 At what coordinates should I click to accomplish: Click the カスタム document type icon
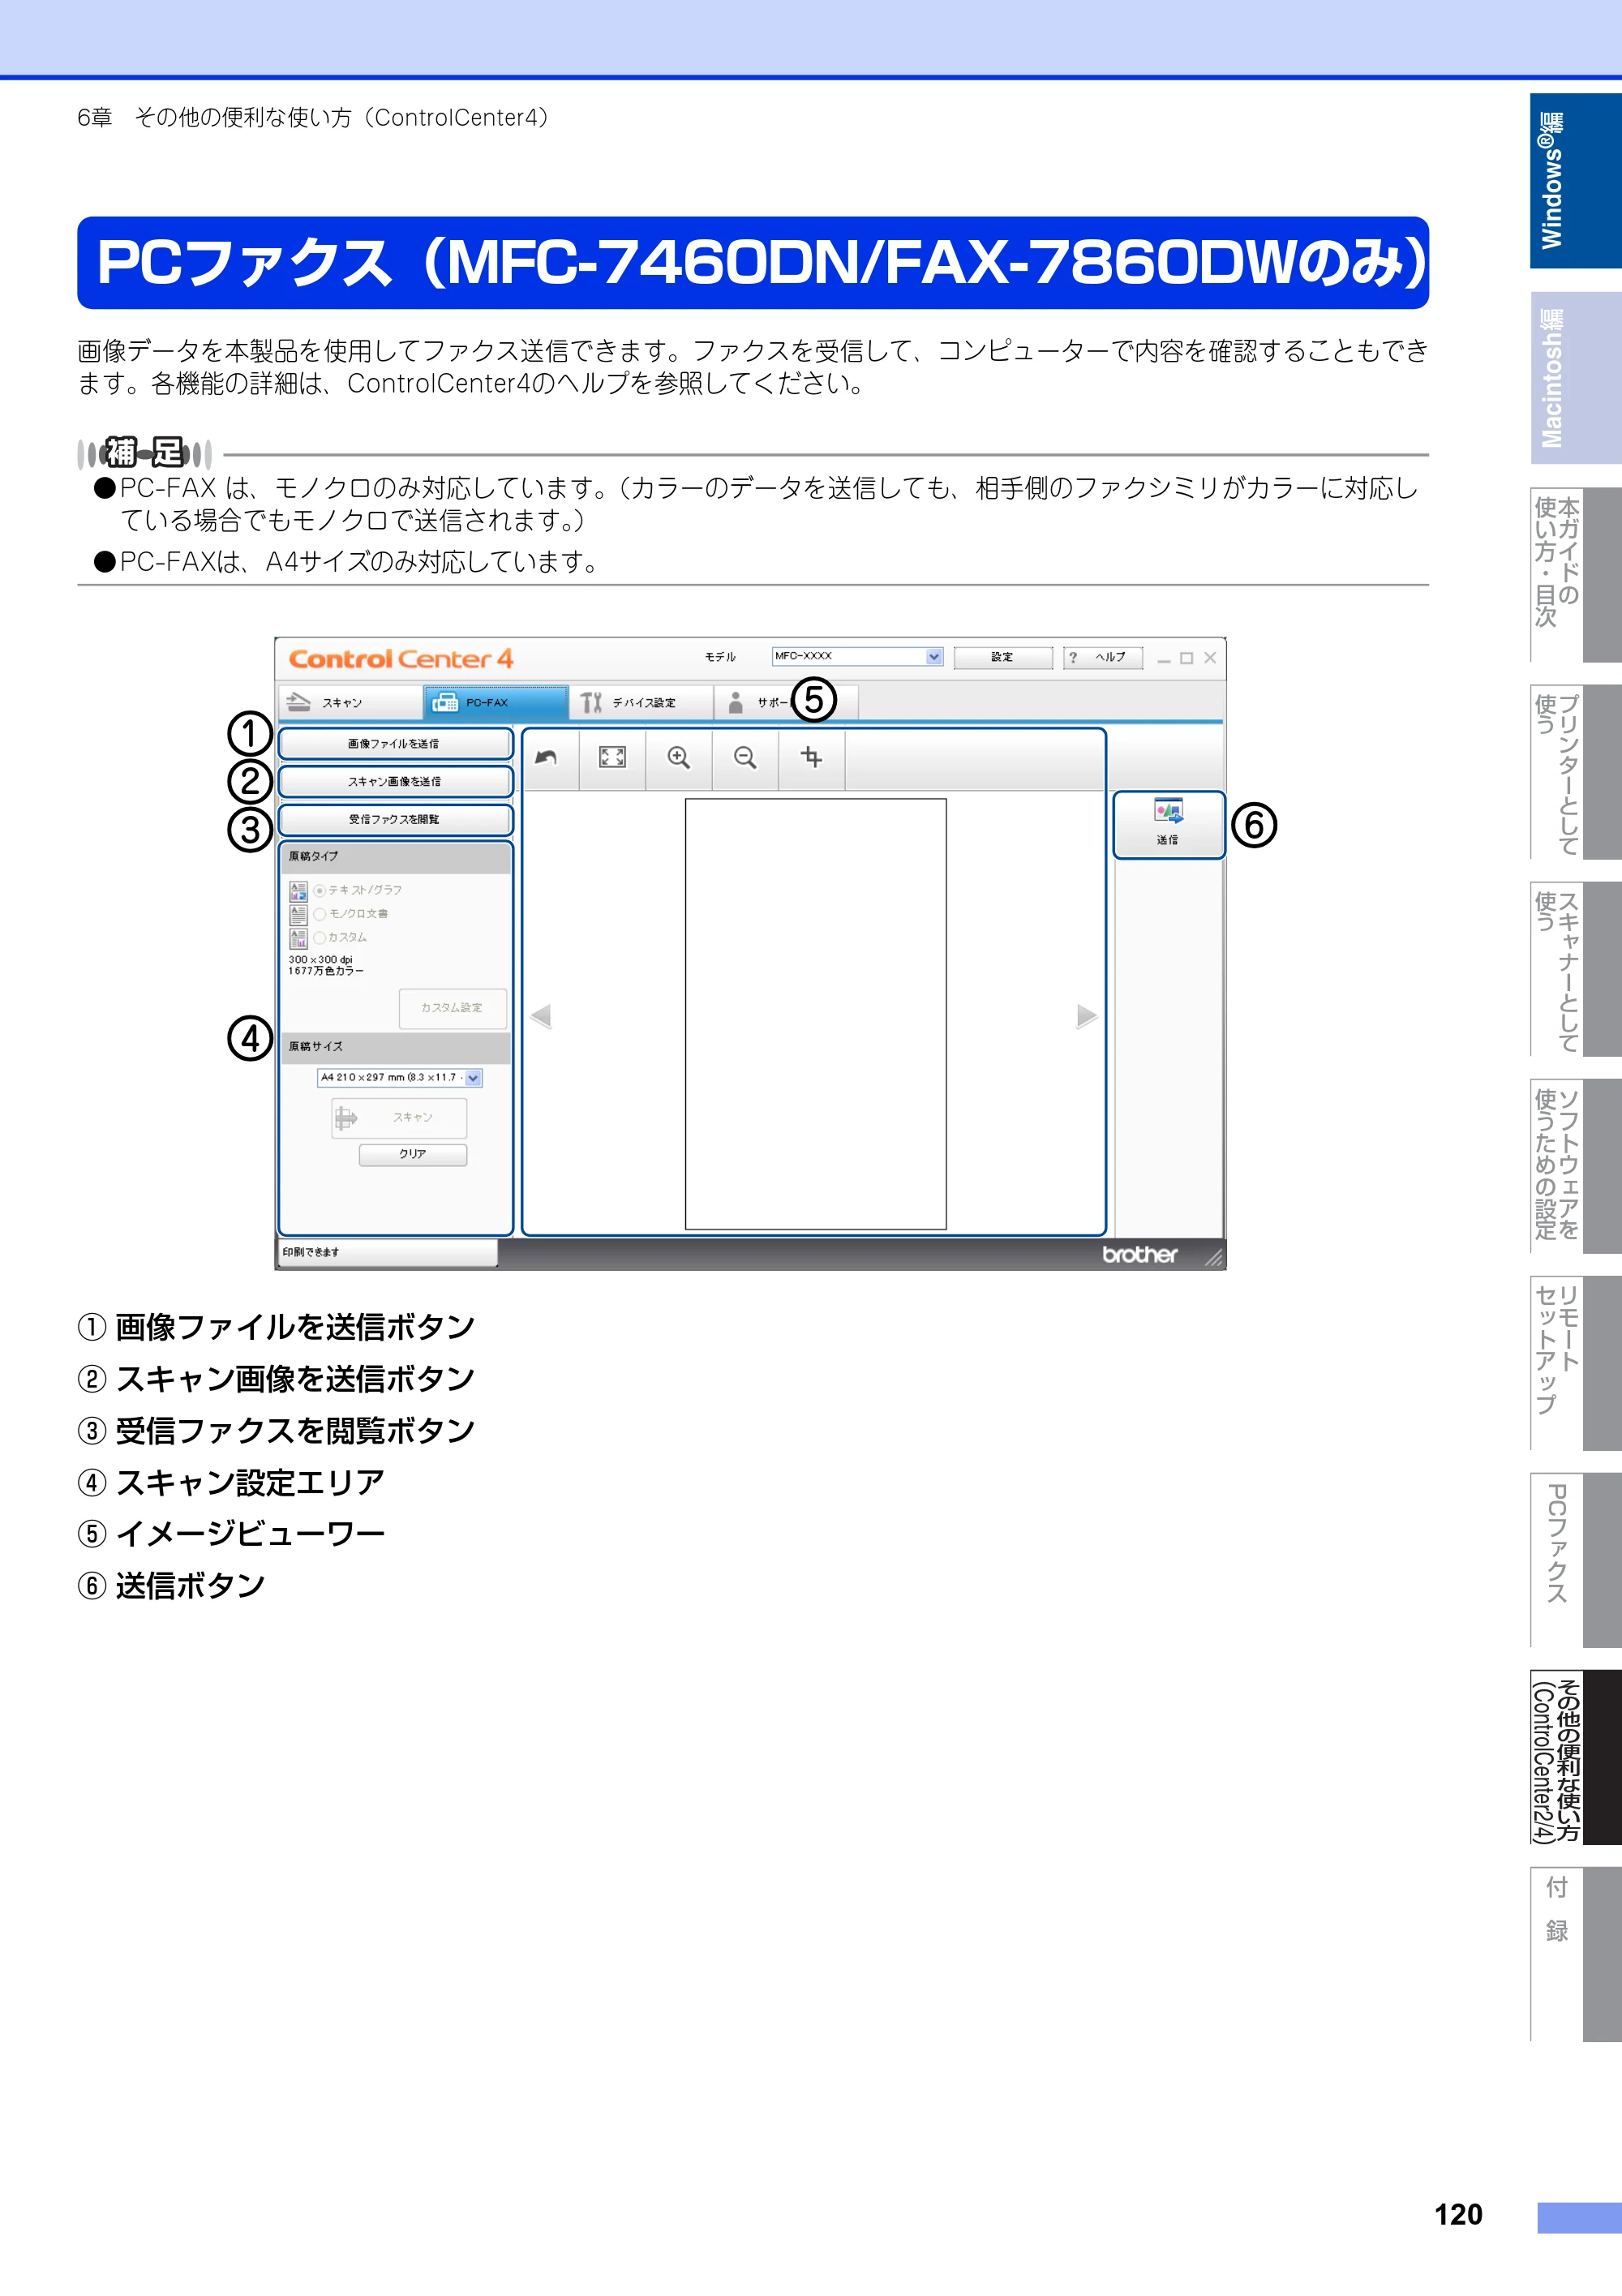click(298, 938)
